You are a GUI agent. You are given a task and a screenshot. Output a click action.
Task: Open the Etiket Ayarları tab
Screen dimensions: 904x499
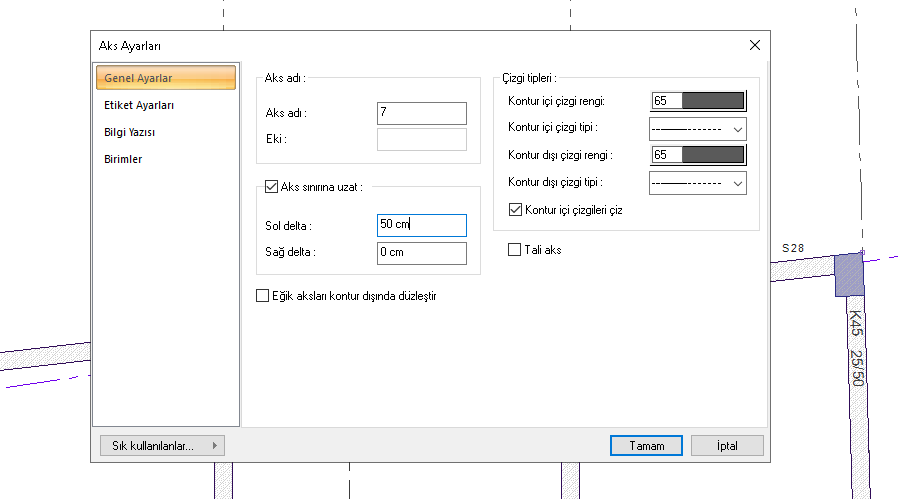click(139, 105)
